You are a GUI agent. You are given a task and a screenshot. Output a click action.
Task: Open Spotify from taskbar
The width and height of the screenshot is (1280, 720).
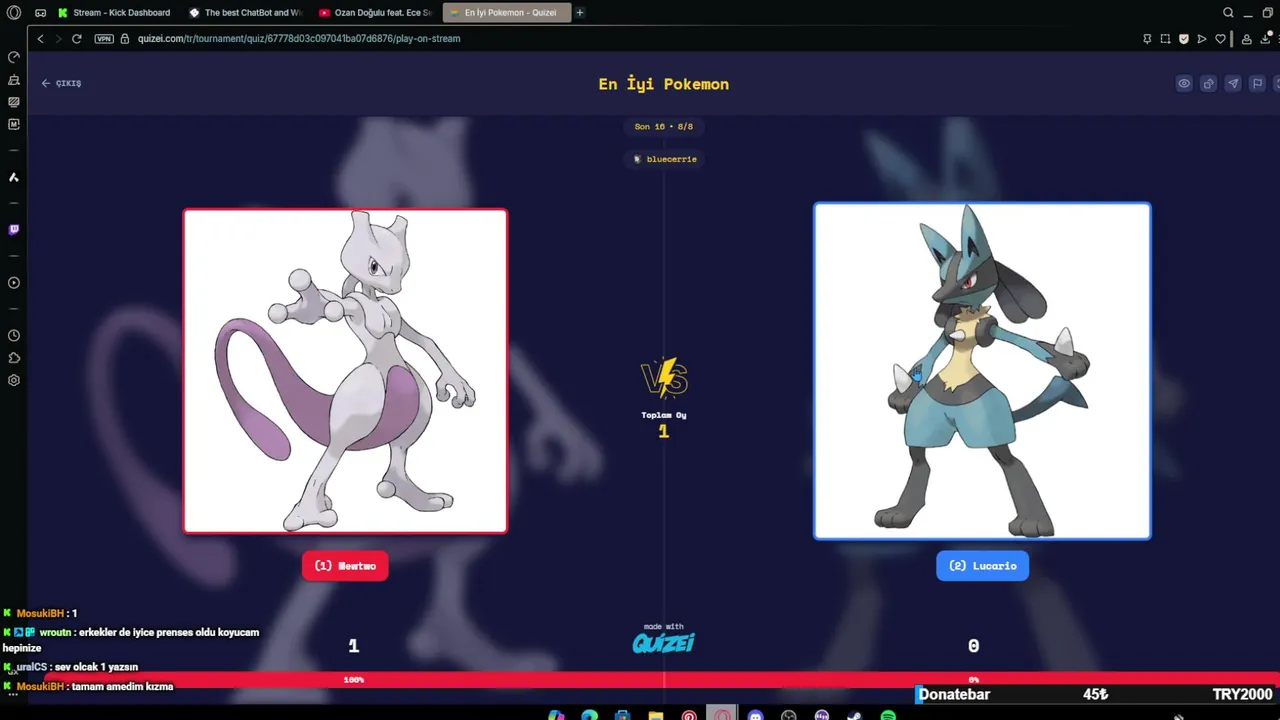click(x=888, y=716)
